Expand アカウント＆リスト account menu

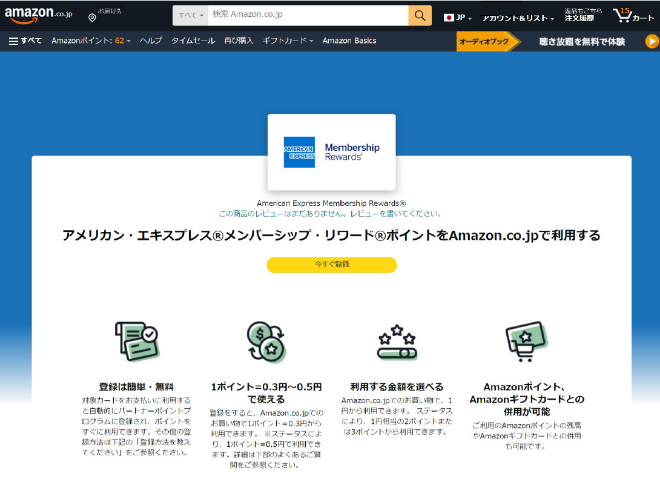tap(517, 17)
